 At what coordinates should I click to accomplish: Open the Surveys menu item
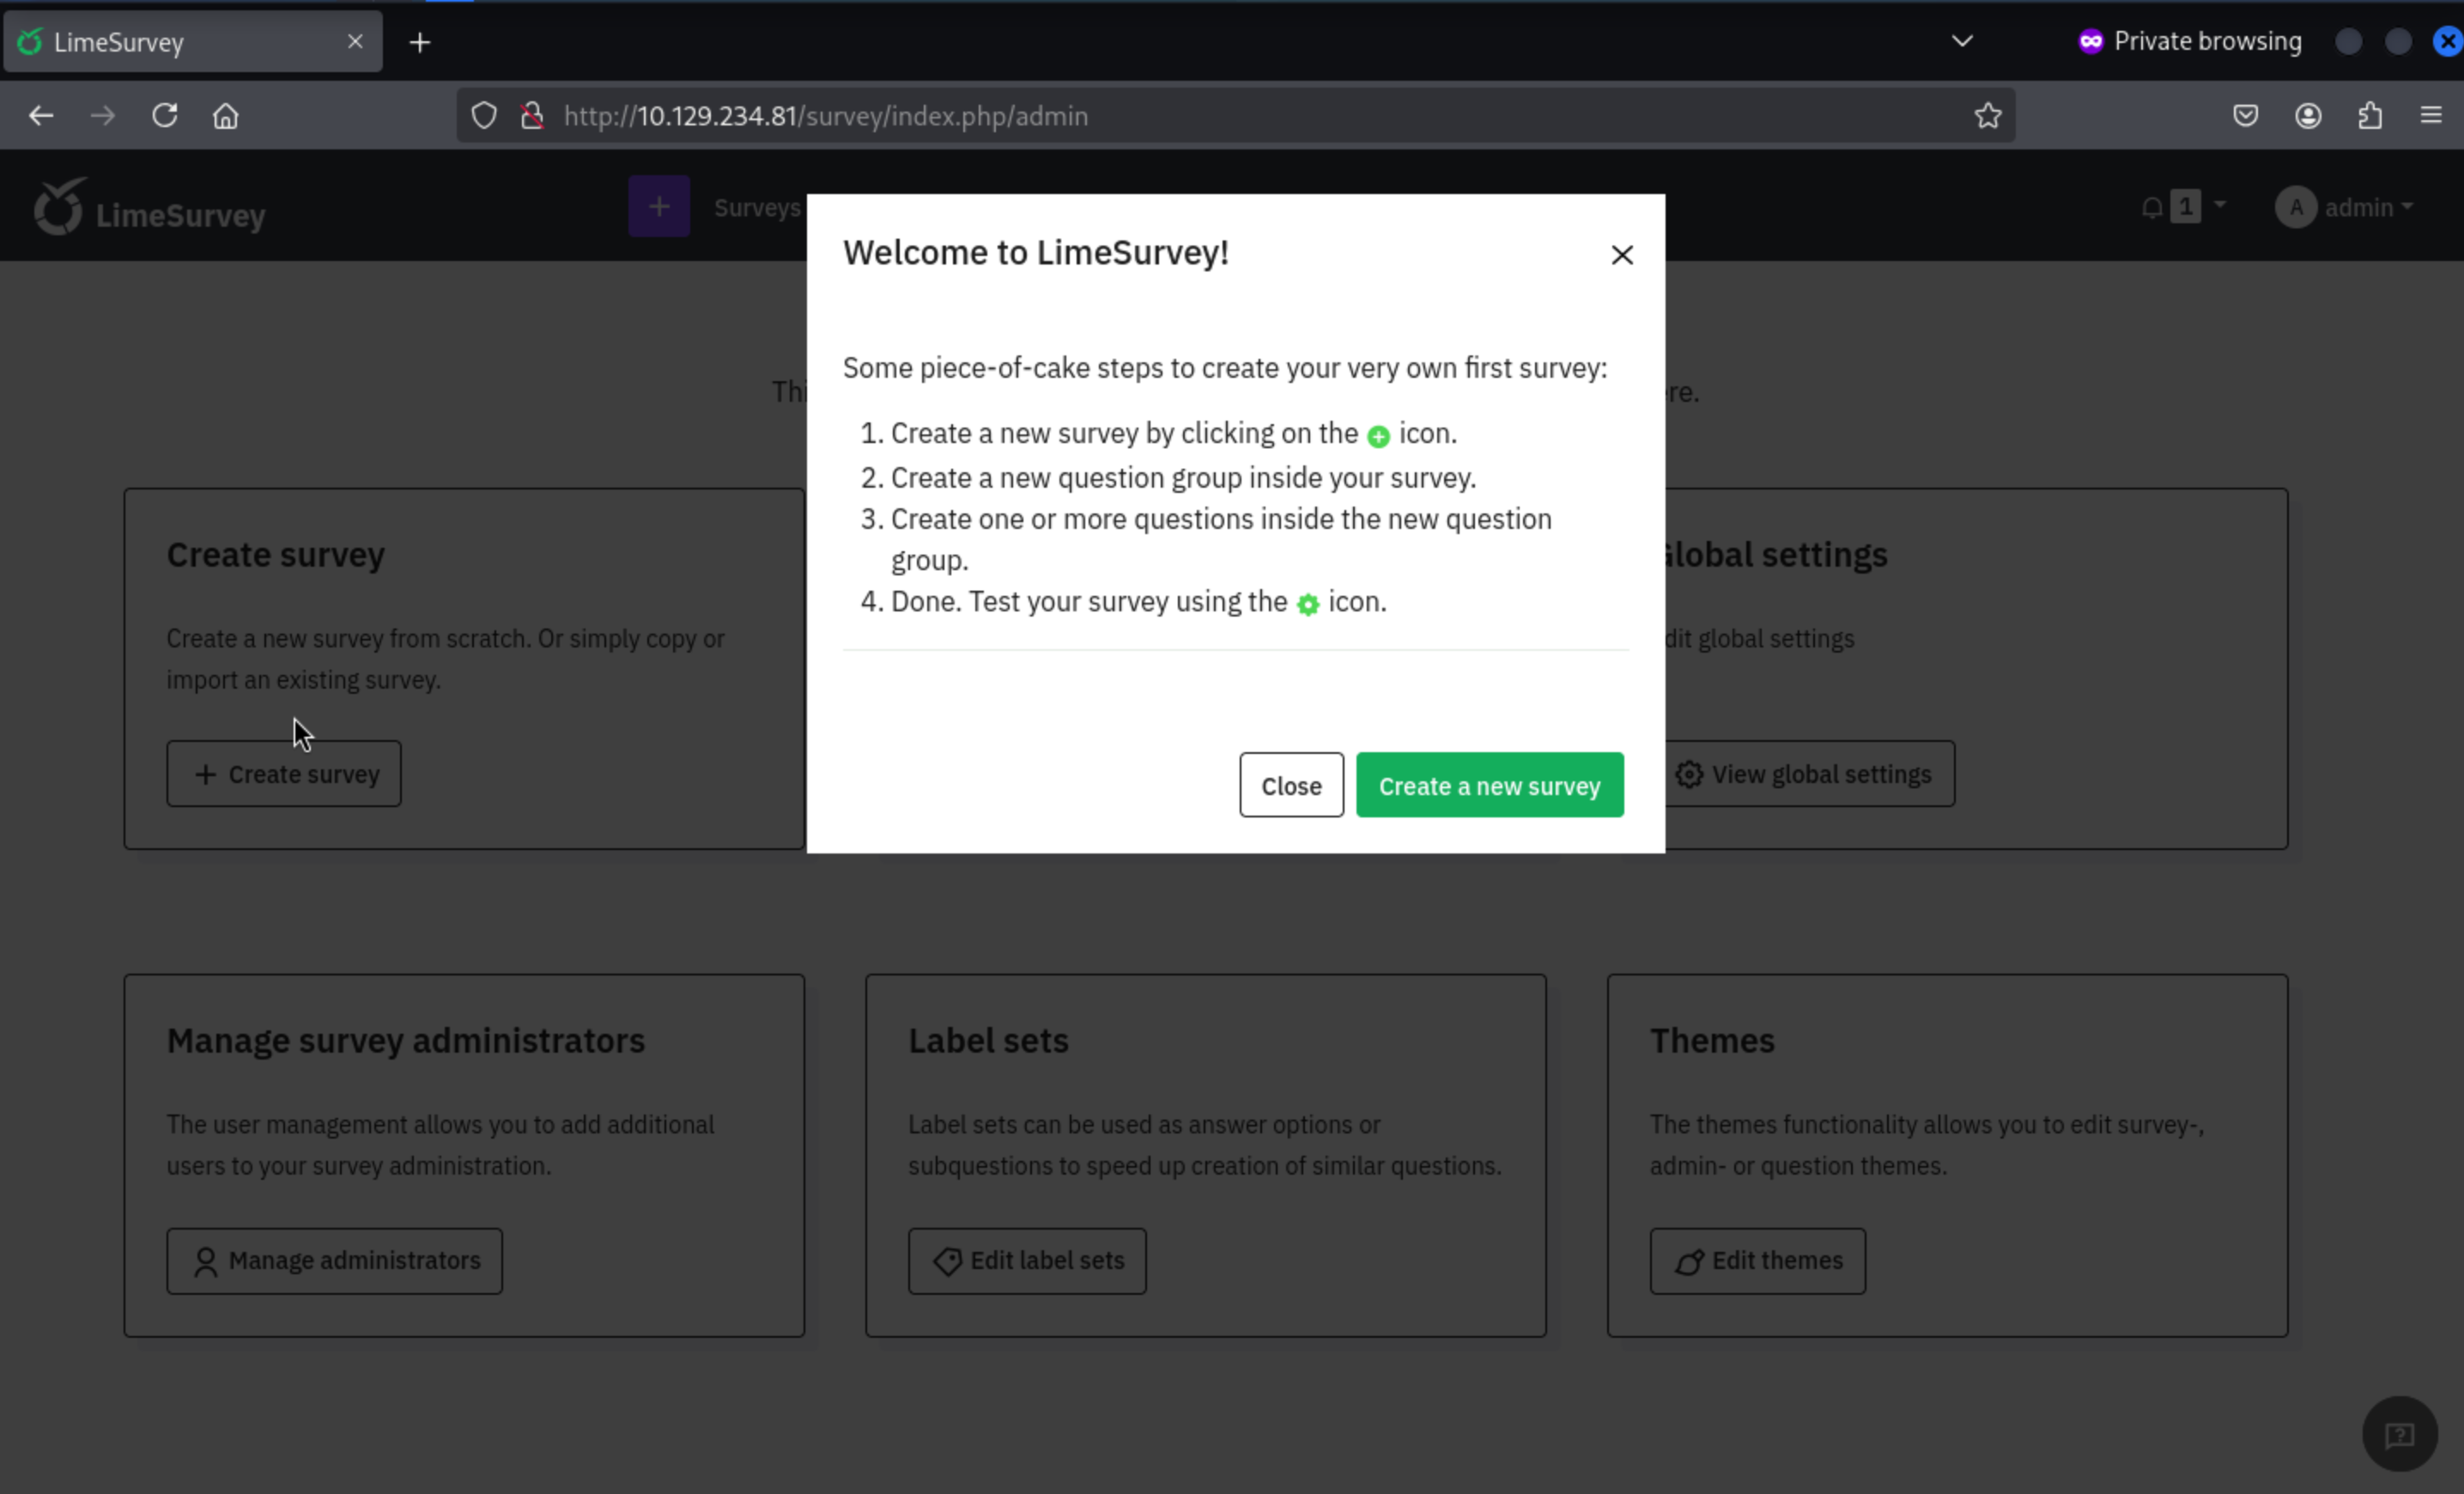tap(756, 207)
